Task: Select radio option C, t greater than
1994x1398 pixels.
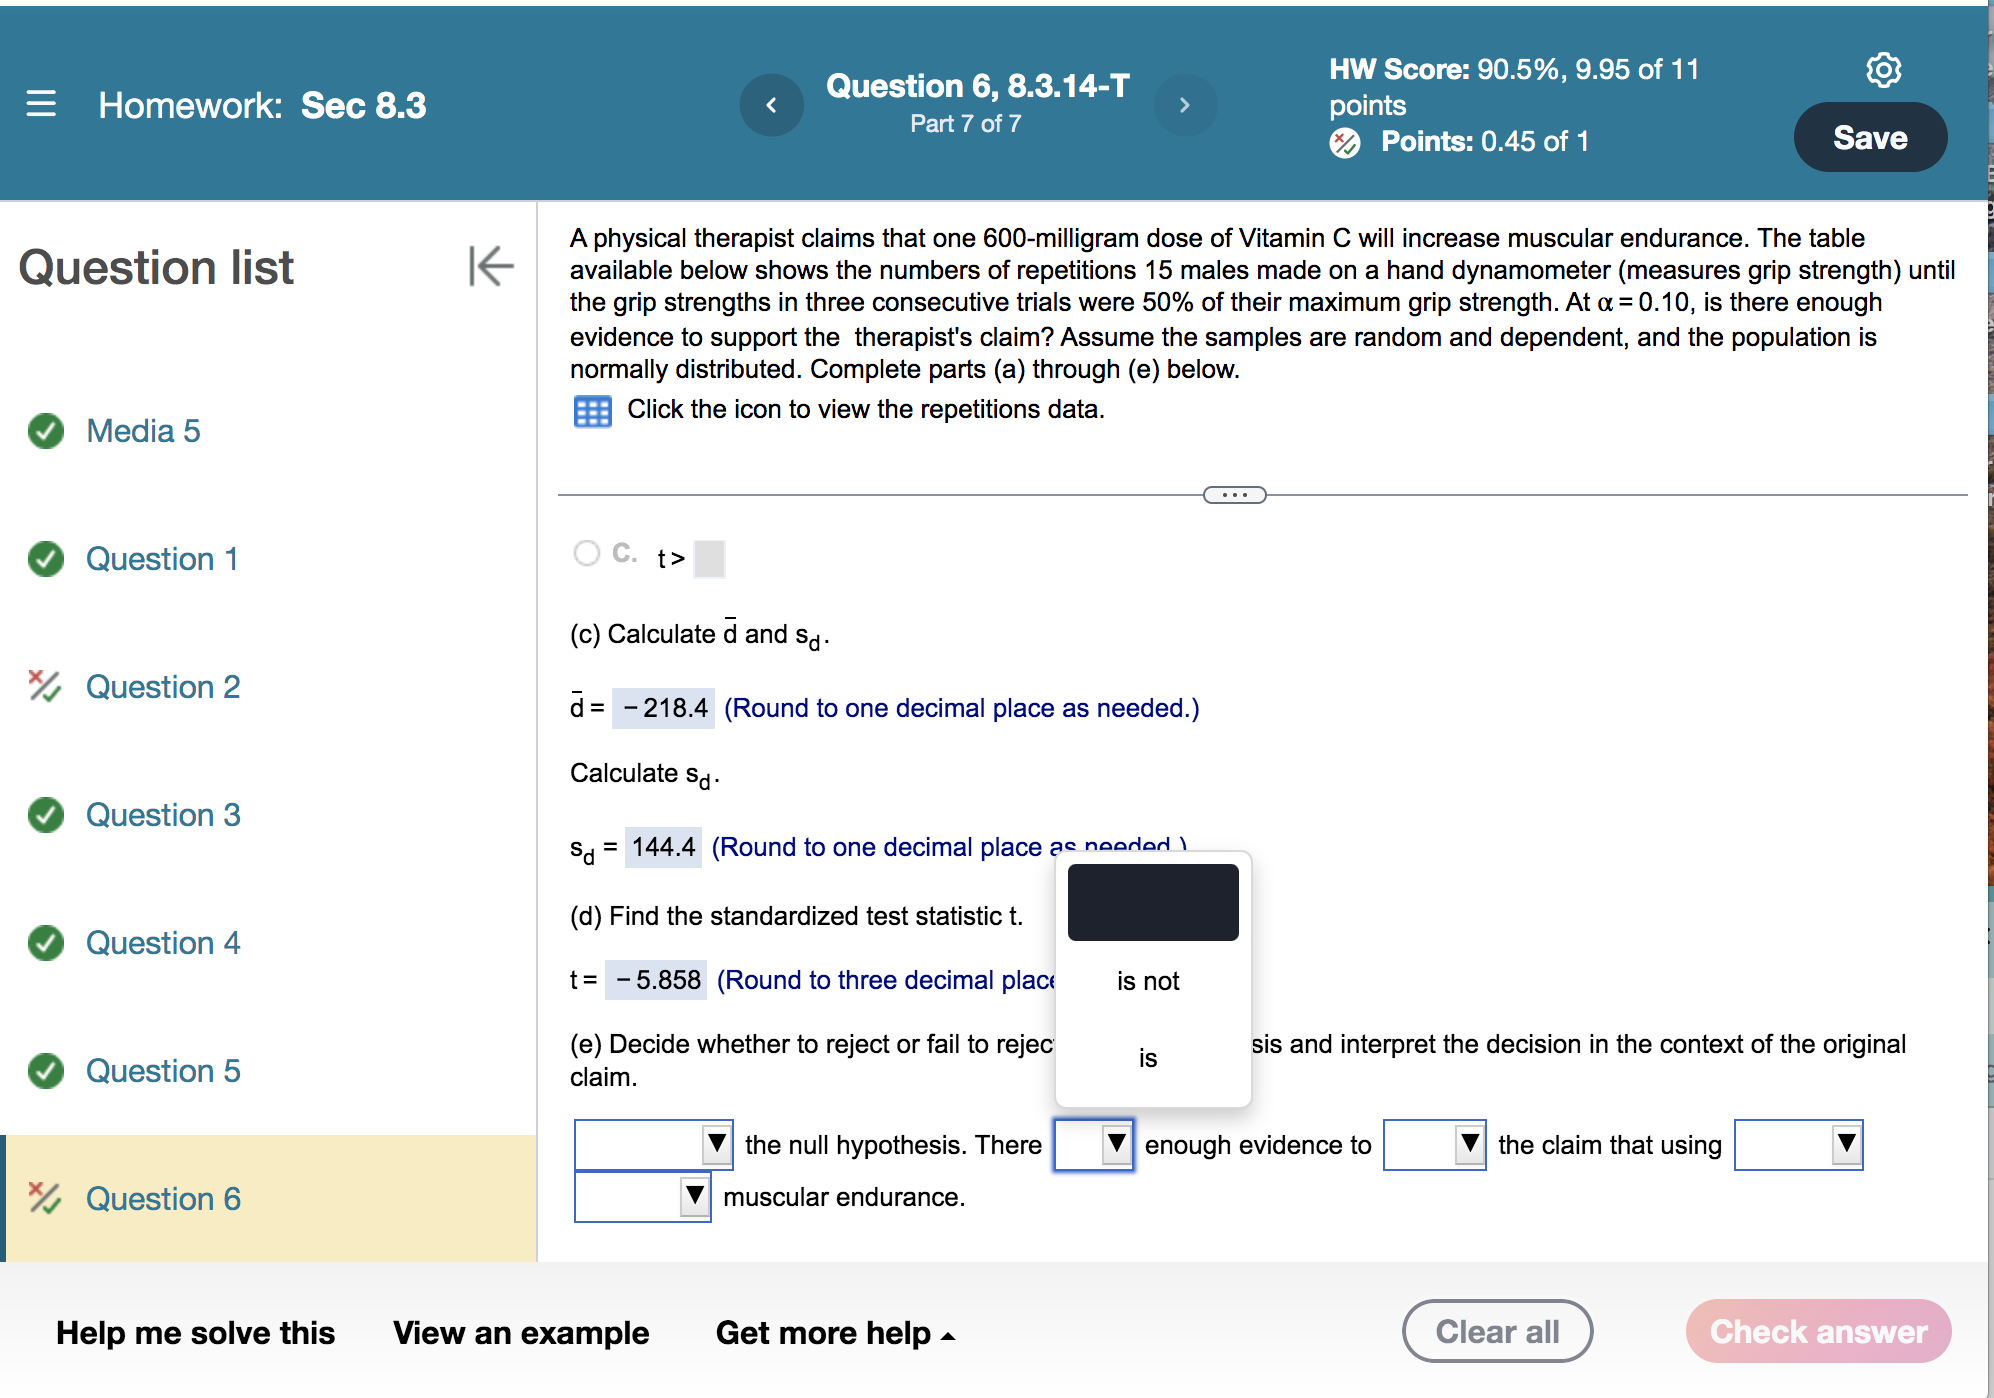Action: coord(587,553)
